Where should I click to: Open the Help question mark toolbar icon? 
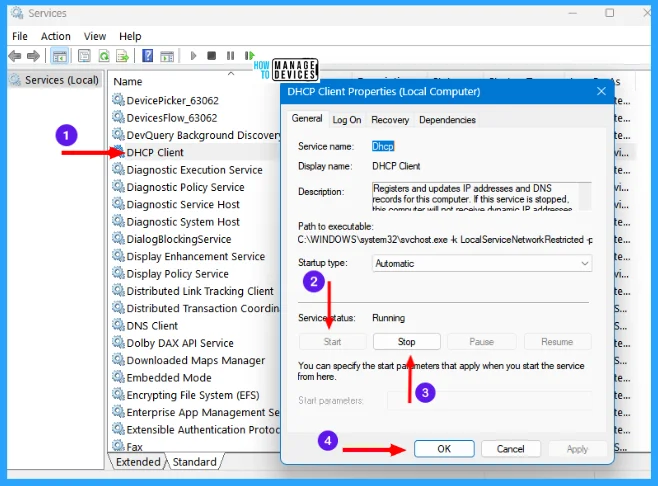pos(147,56)
